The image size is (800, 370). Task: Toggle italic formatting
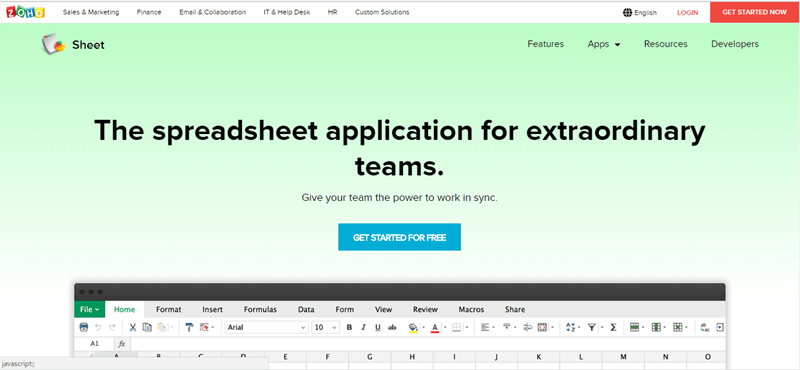coord(363,328)
